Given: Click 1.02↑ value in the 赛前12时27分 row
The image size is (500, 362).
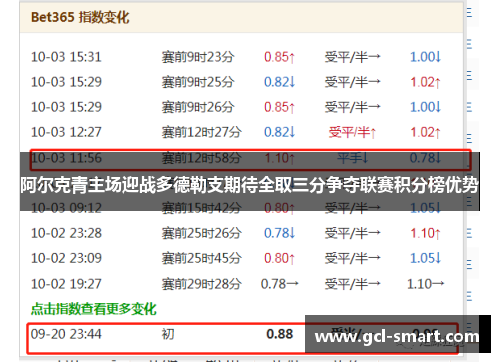Looking at the screenshot, I should tap(425, 132).
